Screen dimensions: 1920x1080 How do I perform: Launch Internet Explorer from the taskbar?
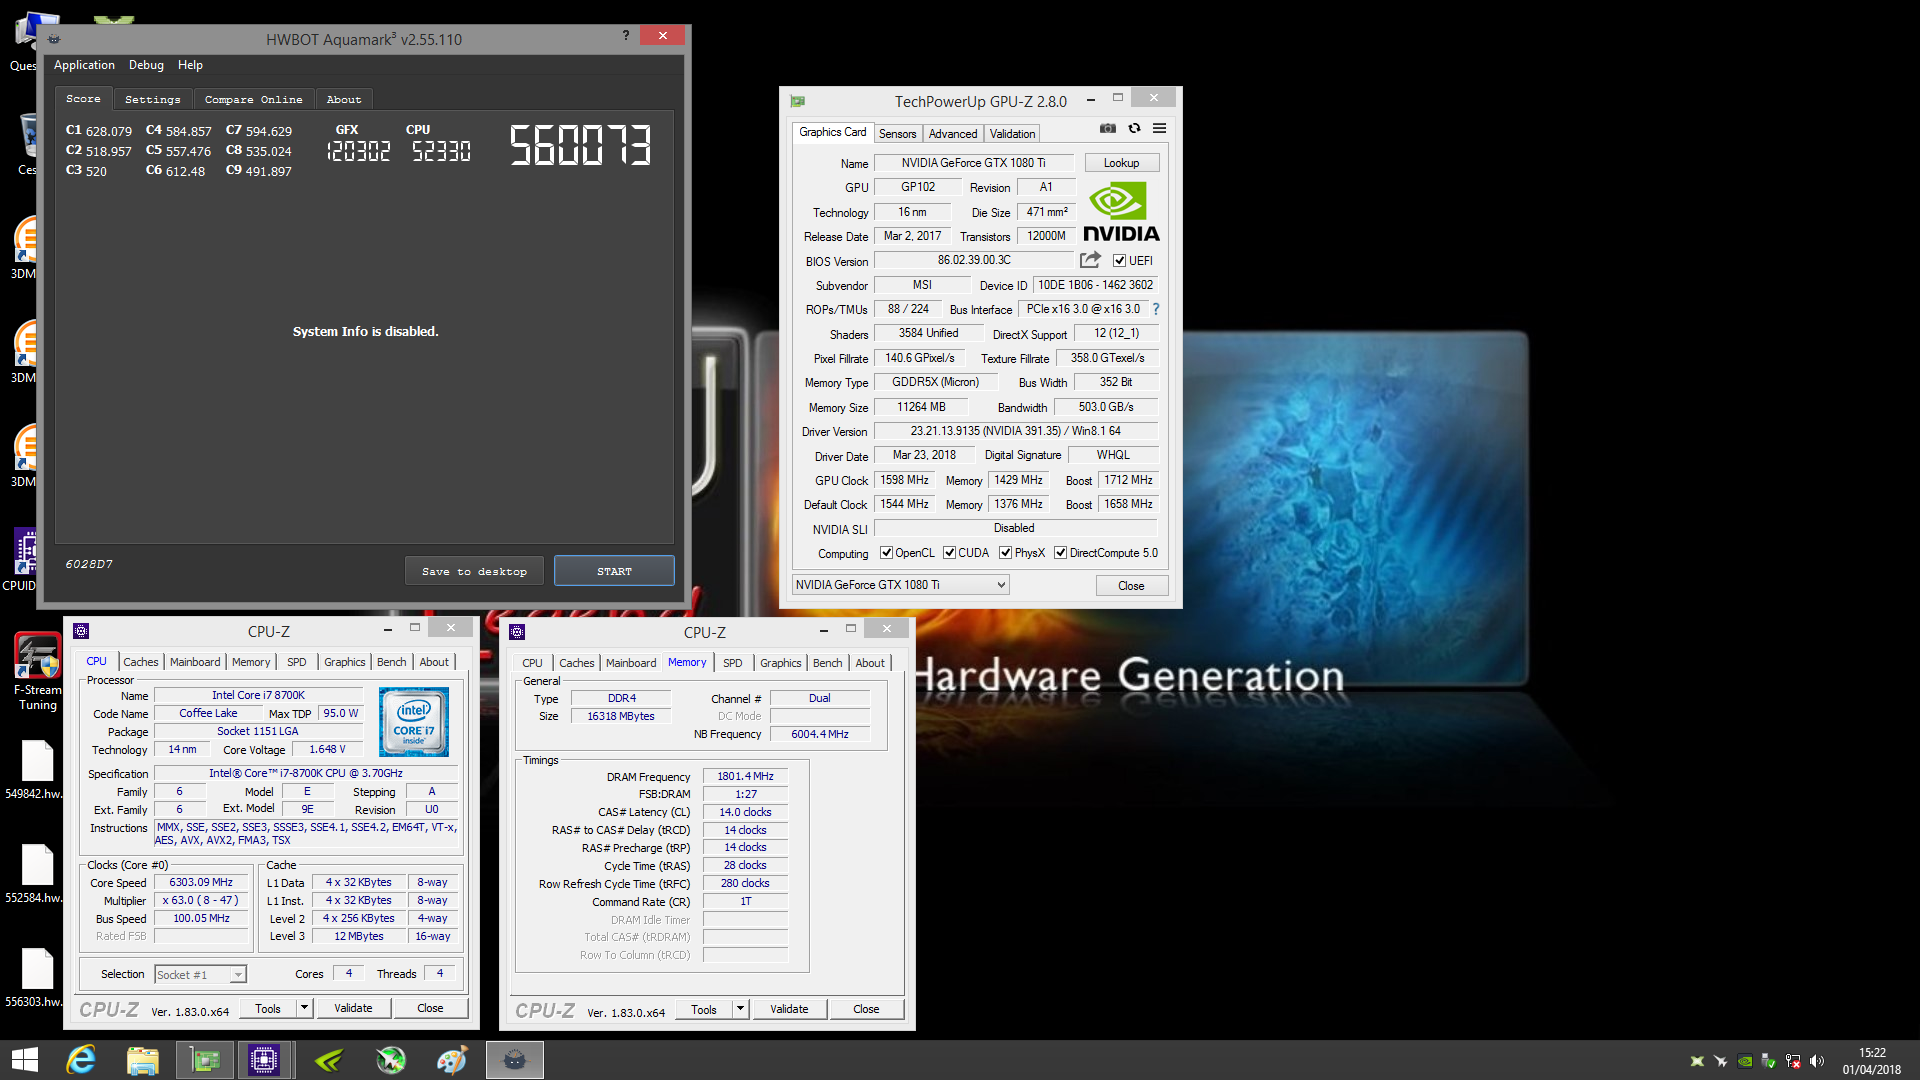coord(81,1060)
